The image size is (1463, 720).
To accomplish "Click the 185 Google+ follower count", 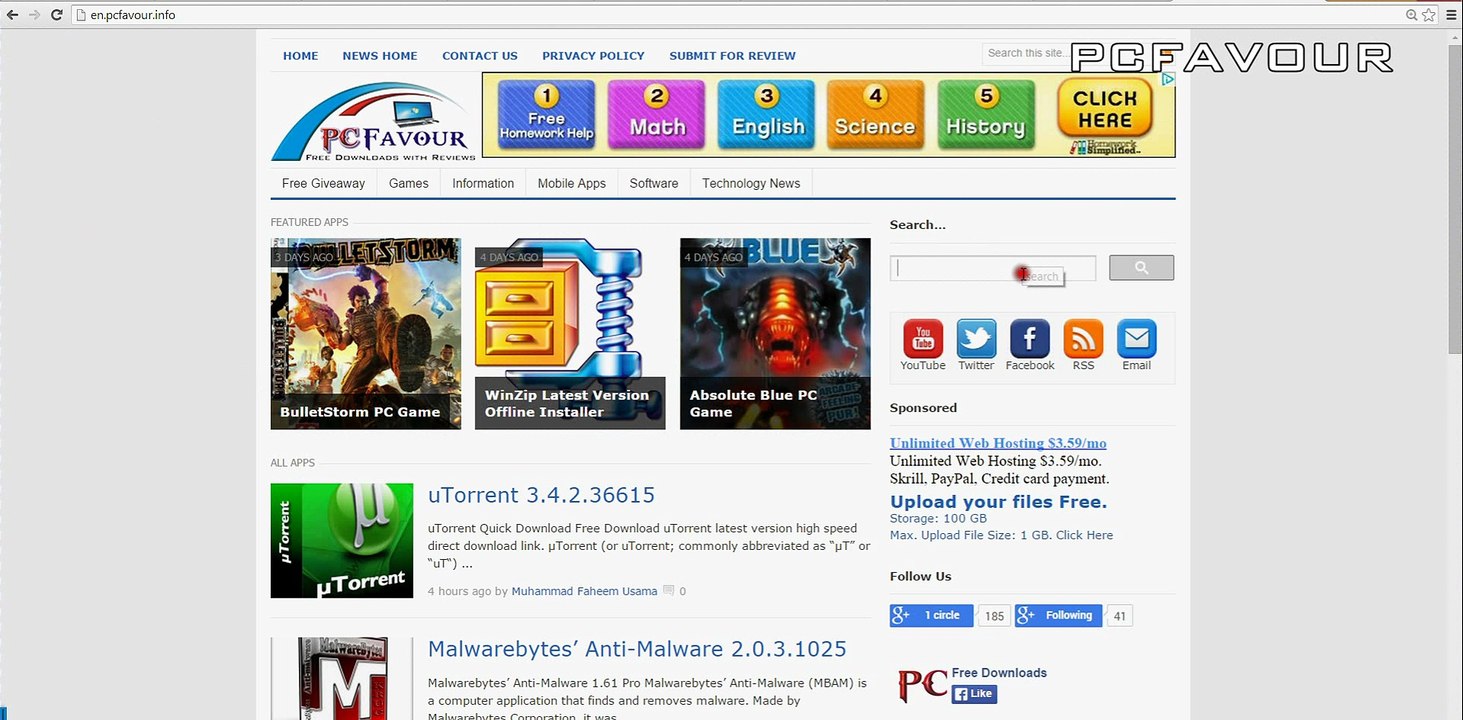I will [994, 616].
